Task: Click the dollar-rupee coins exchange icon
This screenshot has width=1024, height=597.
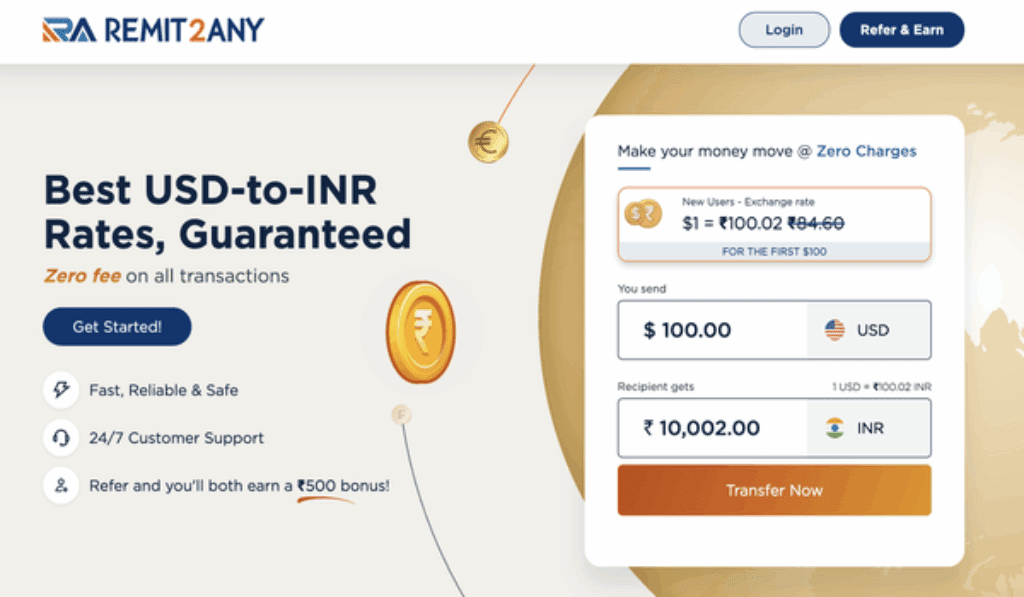Action: pos(643,214)
